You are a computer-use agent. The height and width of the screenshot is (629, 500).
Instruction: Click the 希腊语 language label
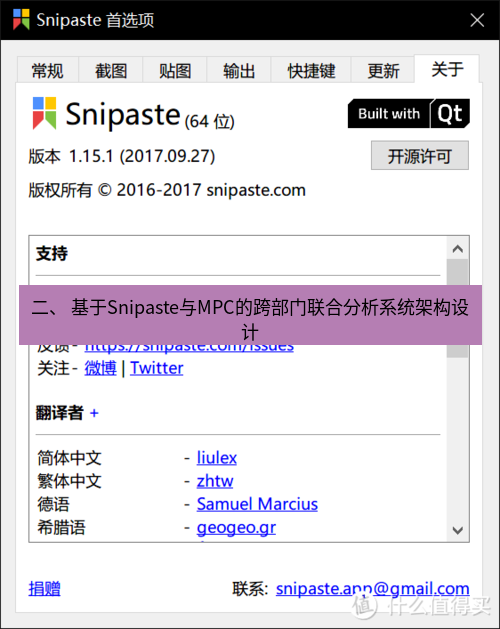[x=61, y=528]
